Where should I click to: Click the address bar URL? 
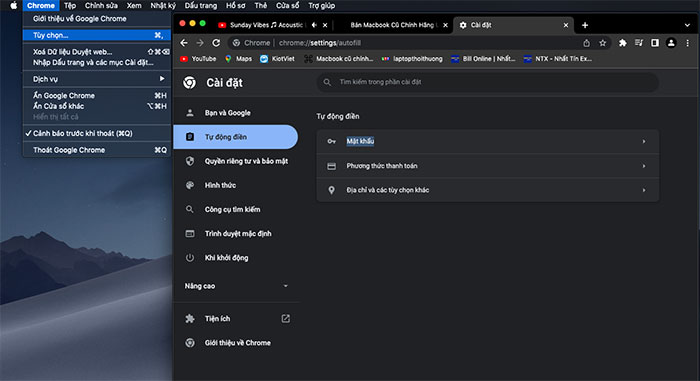click(320, 43)
